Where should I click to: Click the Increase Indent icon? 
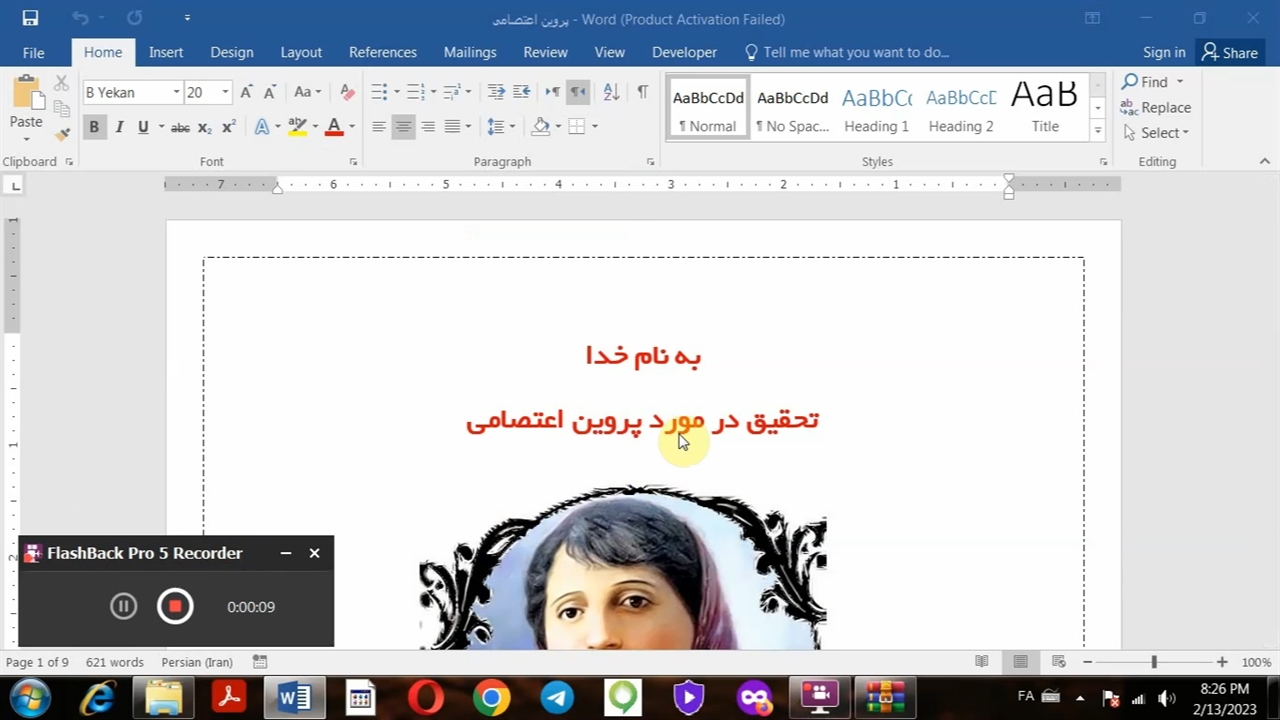point(521,92)
